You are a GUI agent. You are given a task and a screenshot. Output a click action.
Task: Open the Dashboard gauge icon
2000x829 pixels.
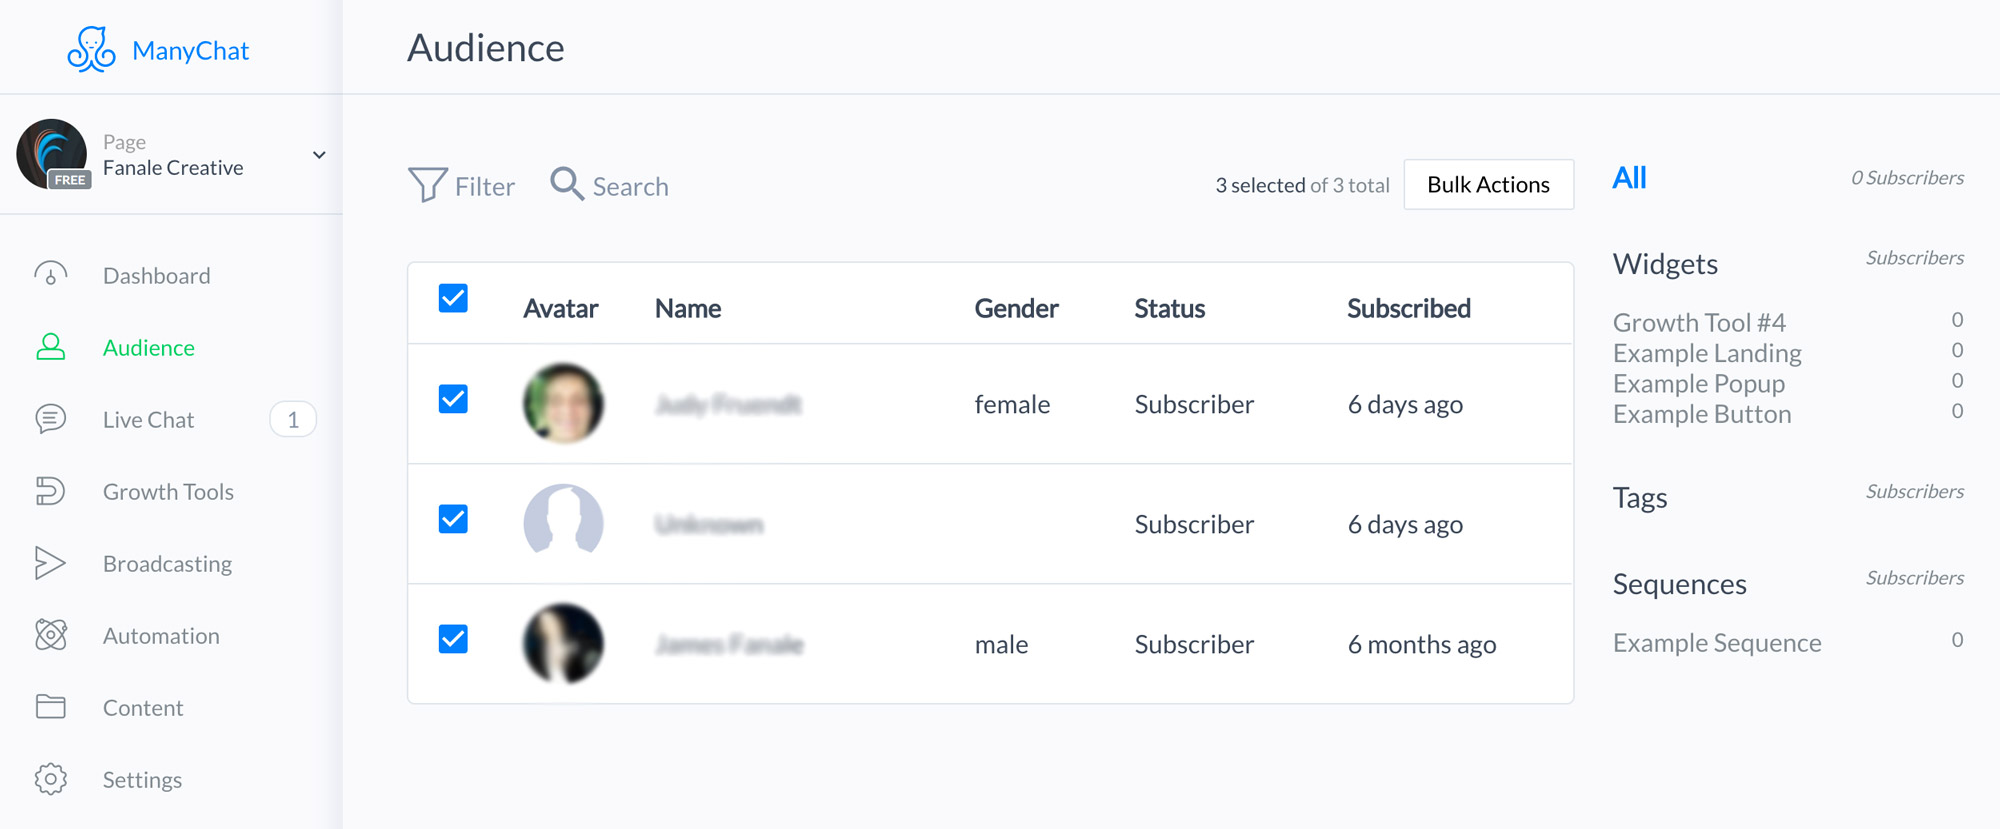51,275
